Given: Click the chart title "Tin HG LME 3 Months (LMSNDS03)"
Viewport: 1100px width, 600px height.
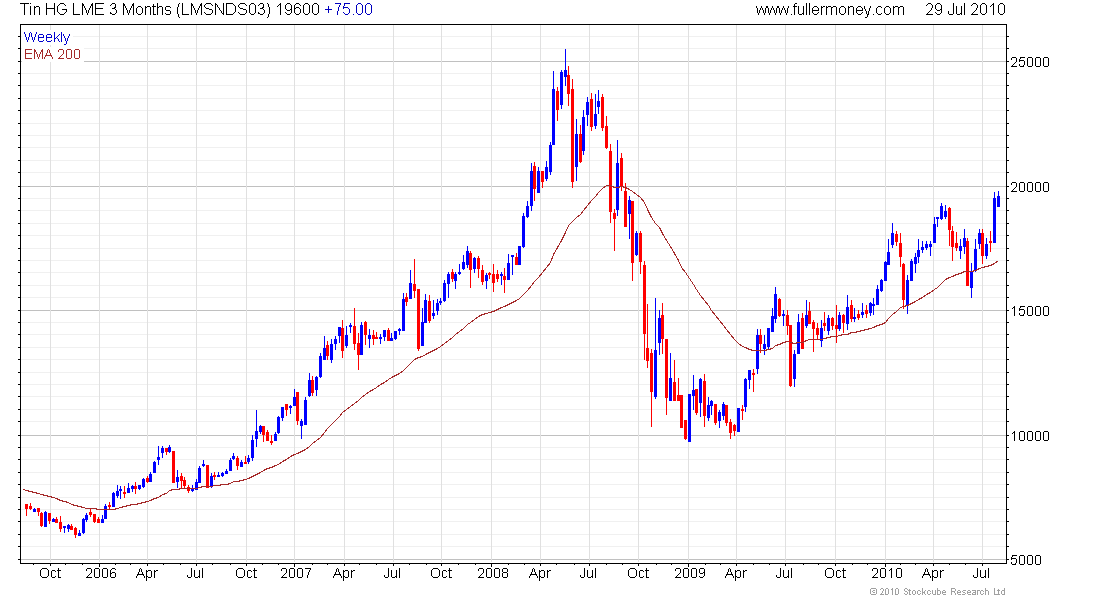Looking at the screenshot, I should pos(145,10).
